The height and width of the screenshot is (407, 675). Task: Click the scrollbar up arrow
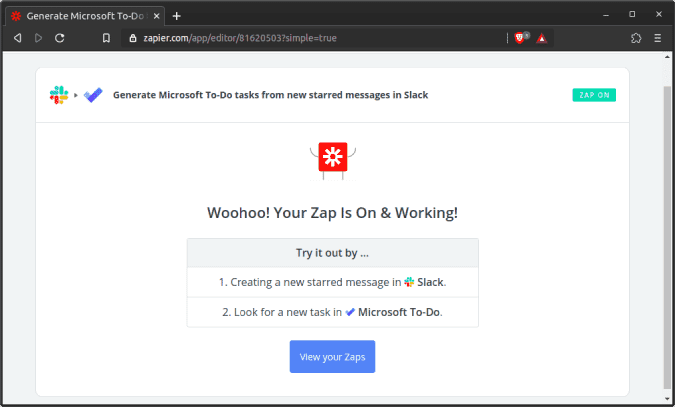667,57
